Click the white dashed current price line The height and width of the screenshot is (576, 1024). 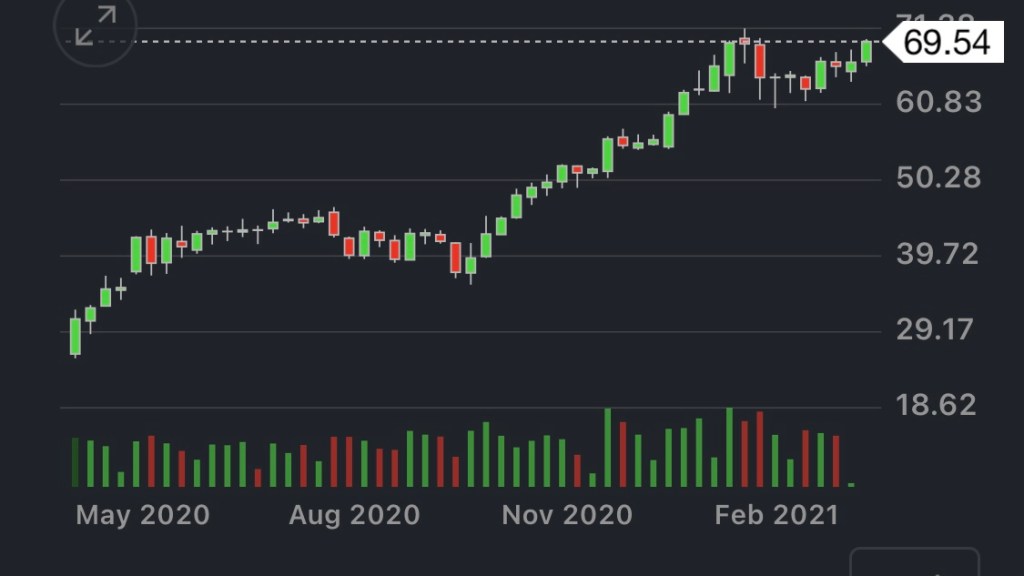pos(400,42)
